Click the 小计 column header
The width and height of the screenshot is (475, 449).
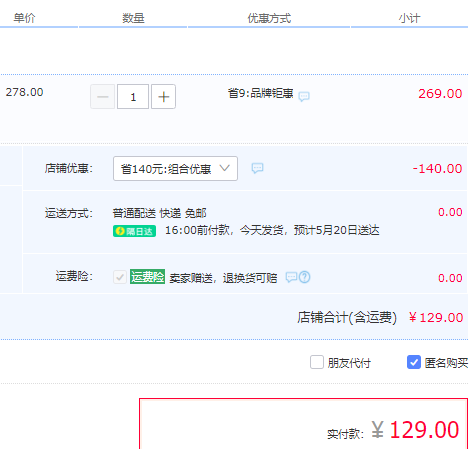click(x=410, y=18)
